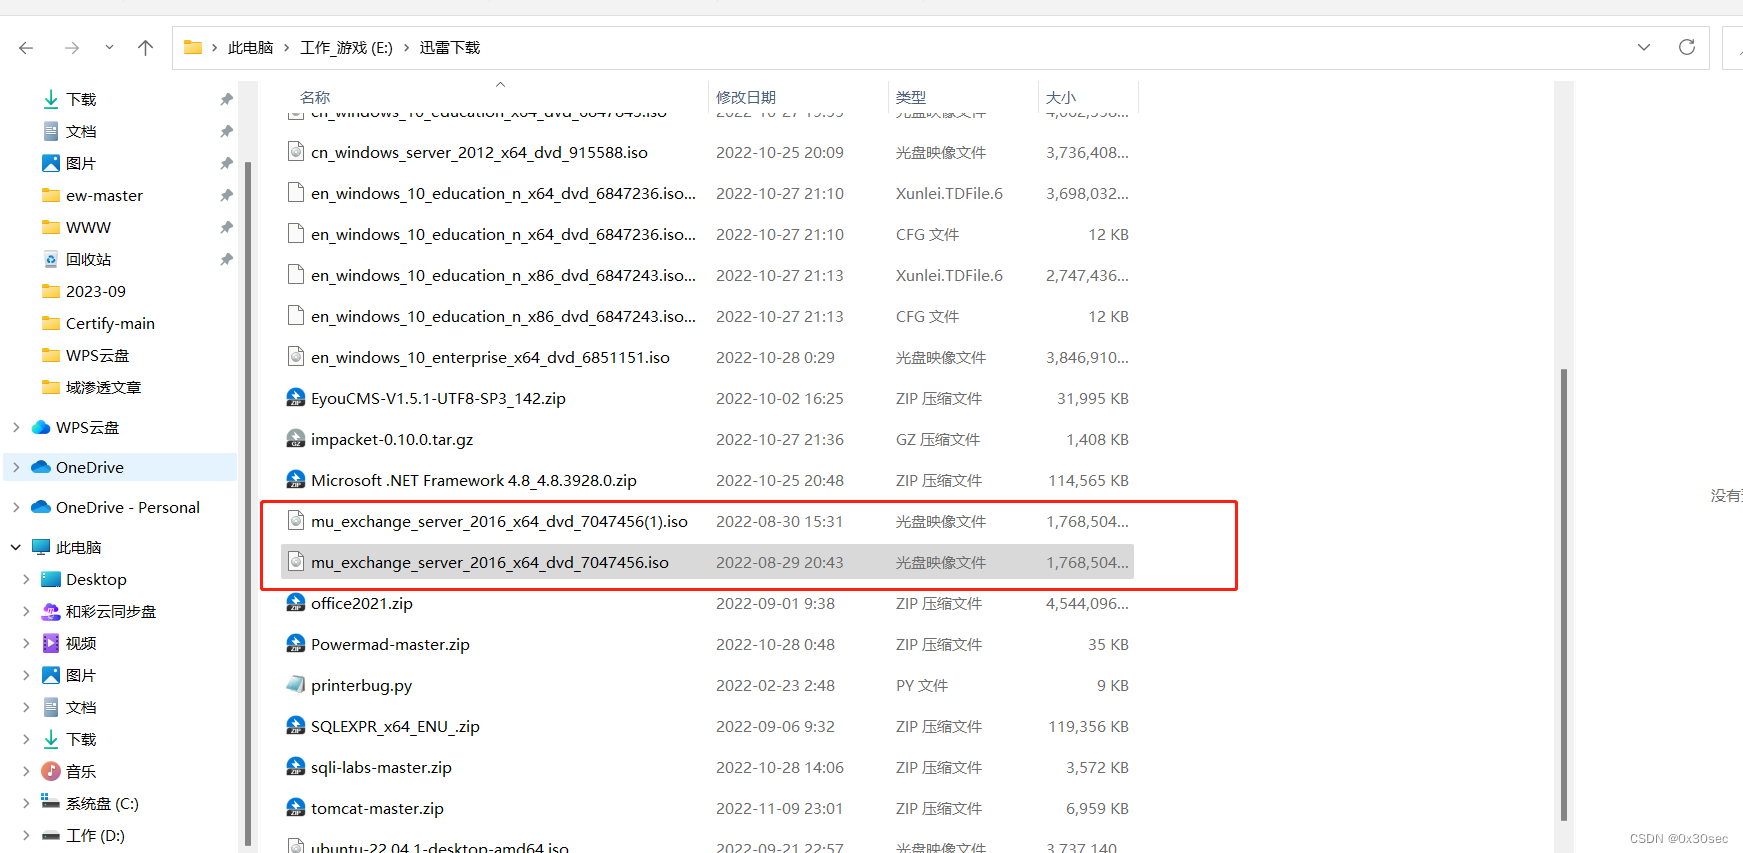The width and height of the screenshot is (1743, 853).
Task: Open WPS云盘 folder in quick access
Action: point(97,355)
